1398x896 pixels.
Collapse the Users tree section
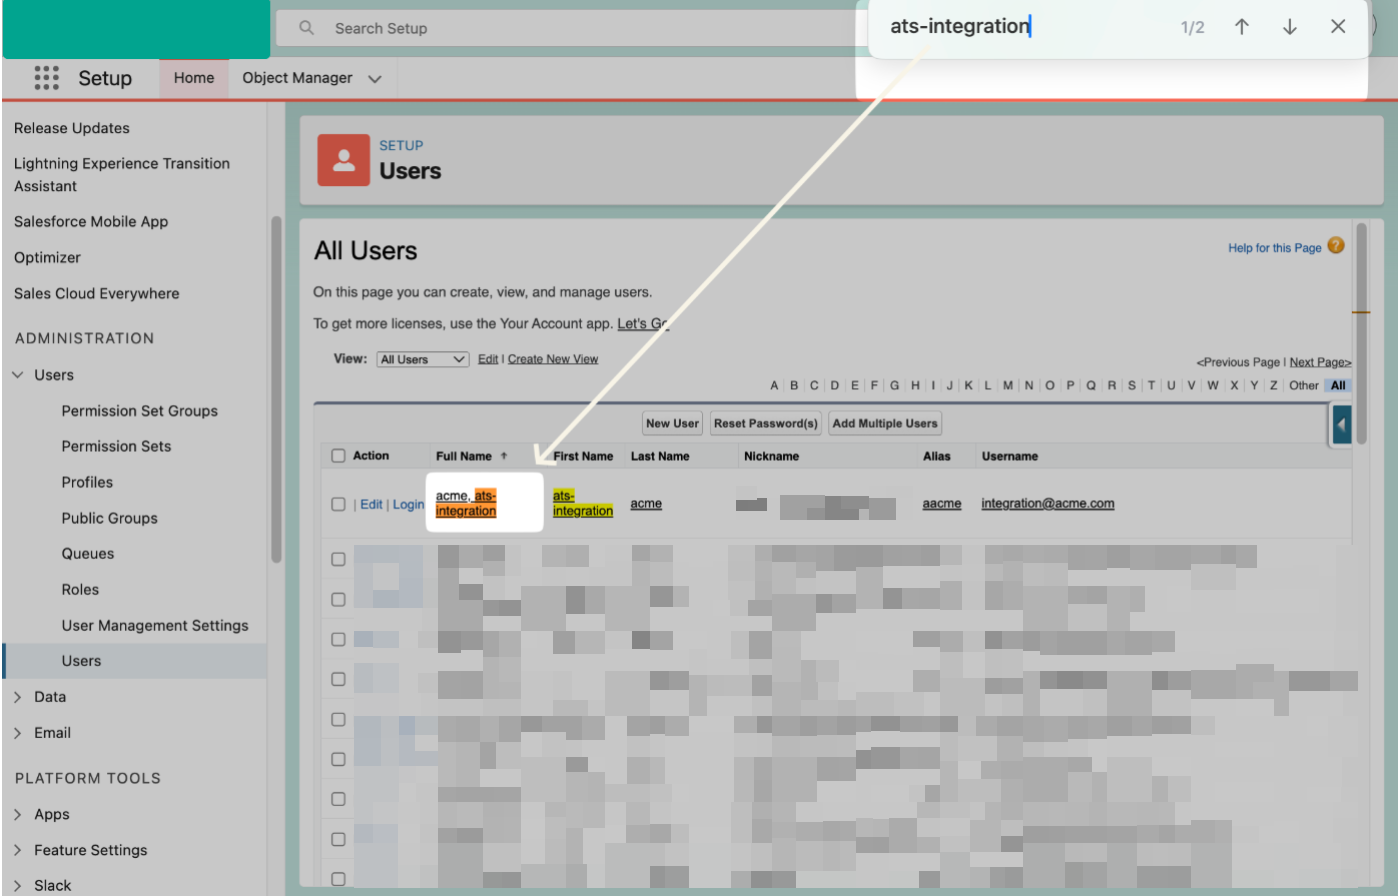pyautogui.click(x=17, y=375)
